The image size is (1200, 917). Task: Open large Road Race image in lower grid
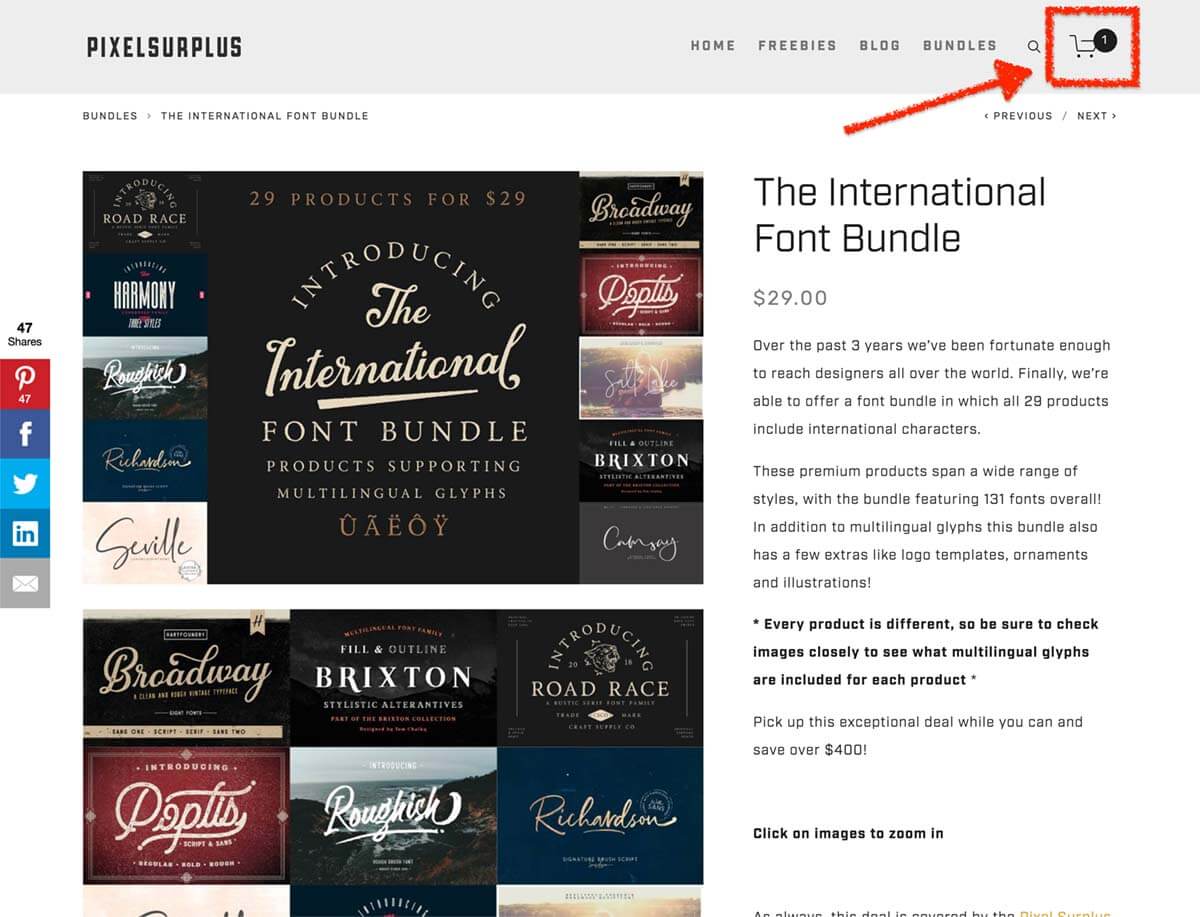(x=600, y=677)
